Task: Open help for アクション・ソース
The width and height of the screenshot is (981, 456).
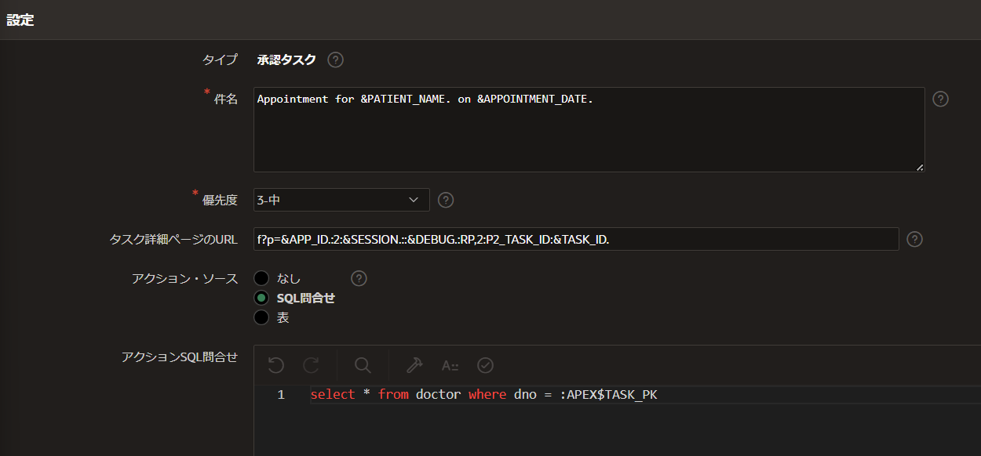Action: coord(358,278)
